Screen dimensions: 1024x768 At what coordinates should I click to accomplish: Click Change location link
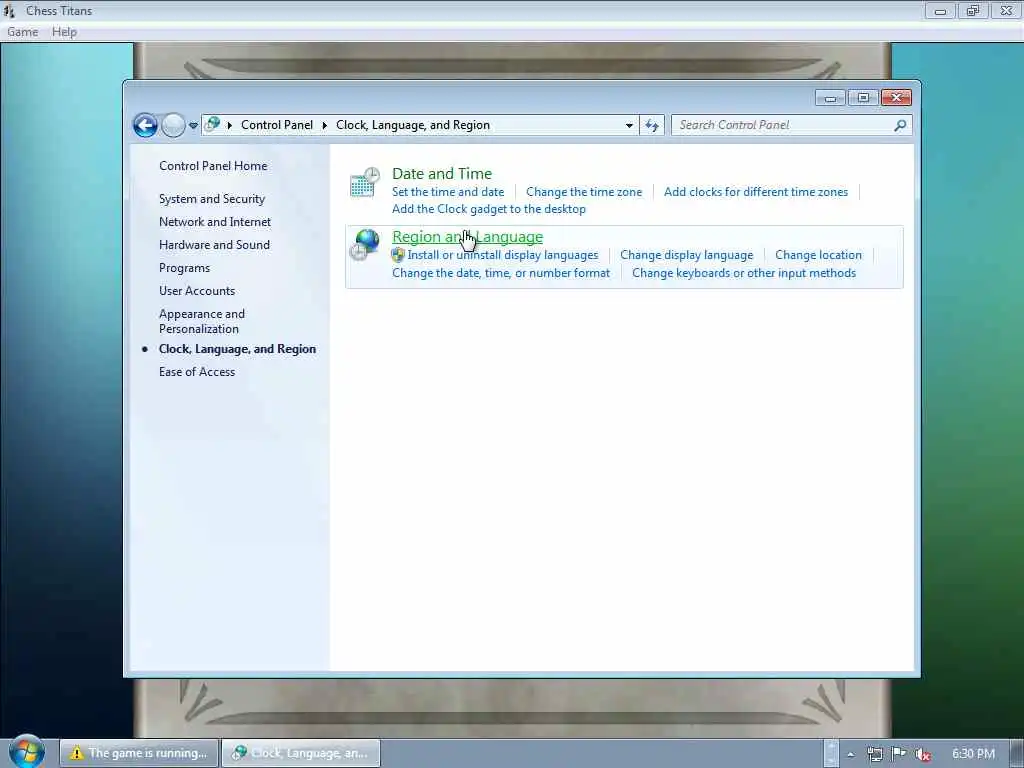[818, 255]
